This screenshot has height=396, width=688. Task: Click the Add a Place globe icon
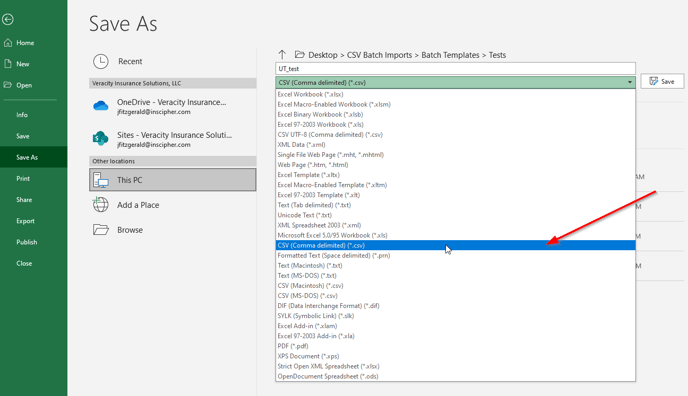tap(101, 205)
